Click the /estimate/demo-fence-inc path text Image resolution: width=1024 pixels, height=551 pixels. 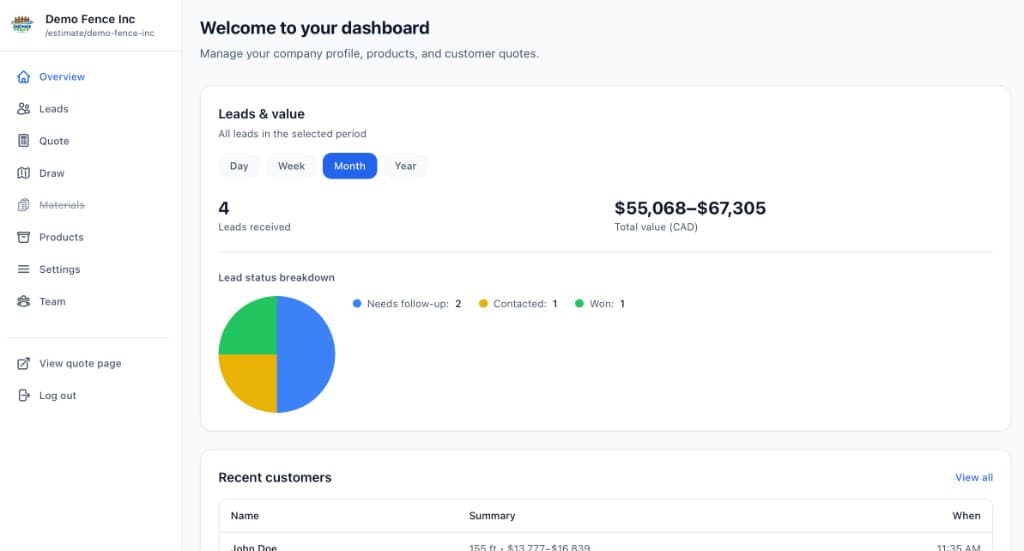[x=100, y=33]
